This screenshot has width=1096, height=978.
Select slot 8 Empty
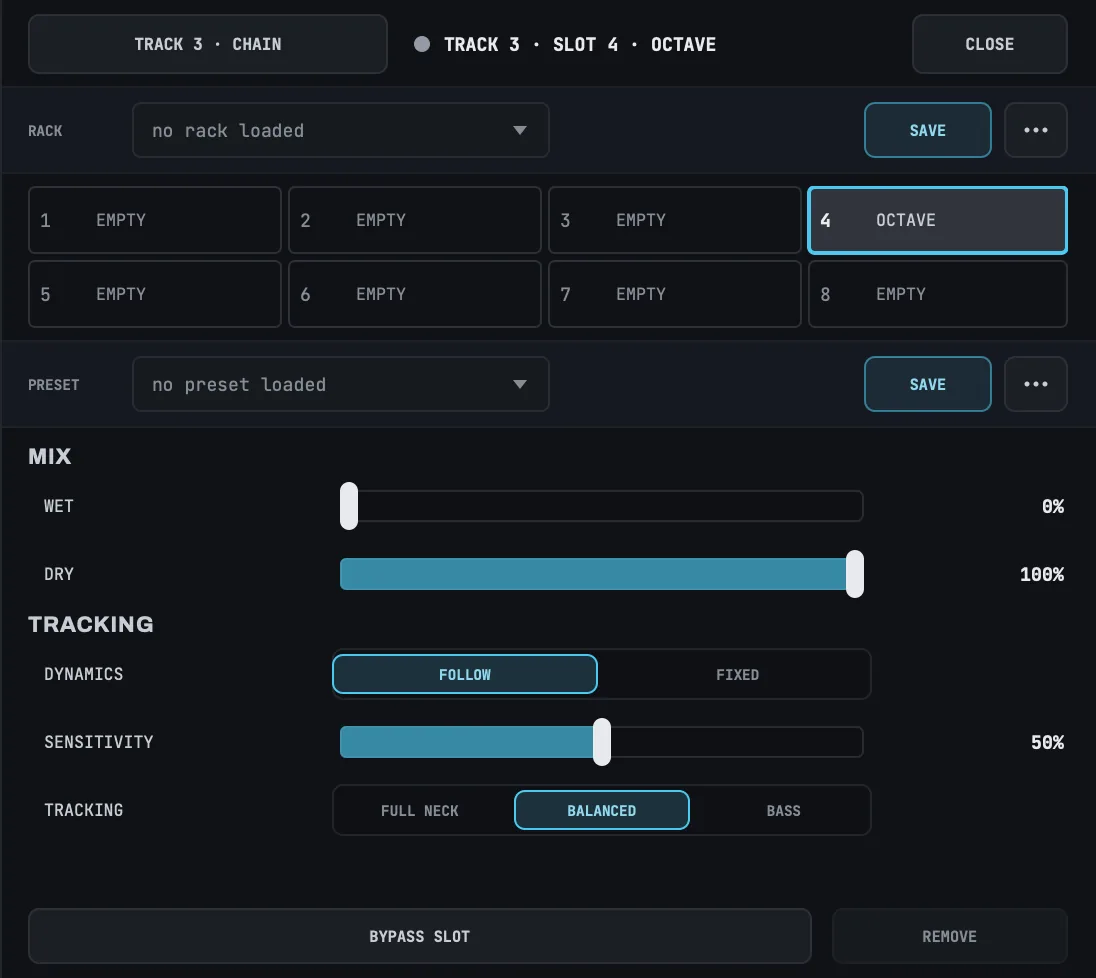pyautogui.click(x=937, y=294)
